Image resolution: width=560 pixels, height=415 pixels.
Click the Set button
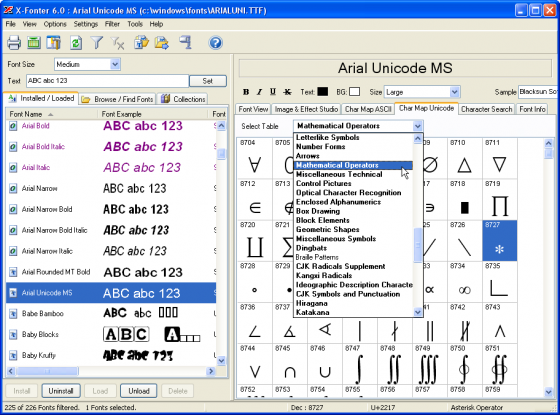208,81
